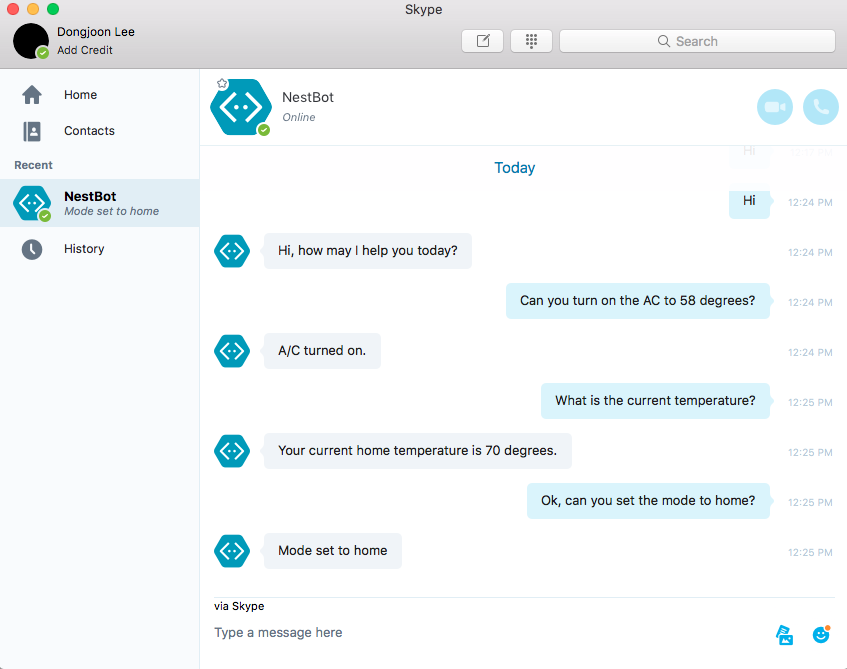Click the 'Hi' message sent at 12:24 PM
Viewport: 847px width, 669px height.
(x=749, y=202)
